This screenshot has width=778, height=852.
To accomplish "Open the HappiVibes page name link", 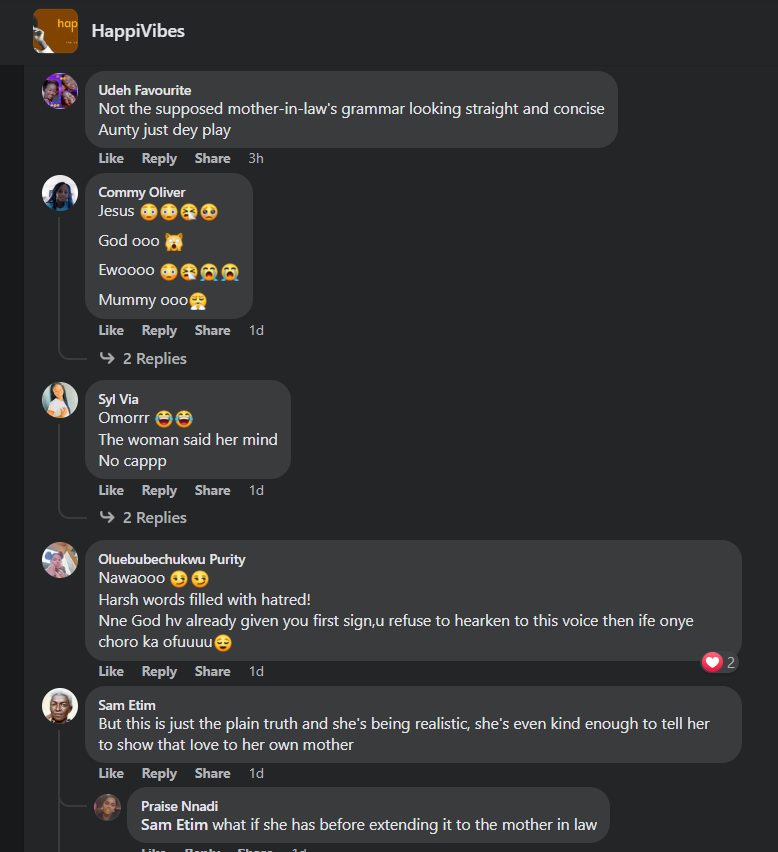I will 138,31.
